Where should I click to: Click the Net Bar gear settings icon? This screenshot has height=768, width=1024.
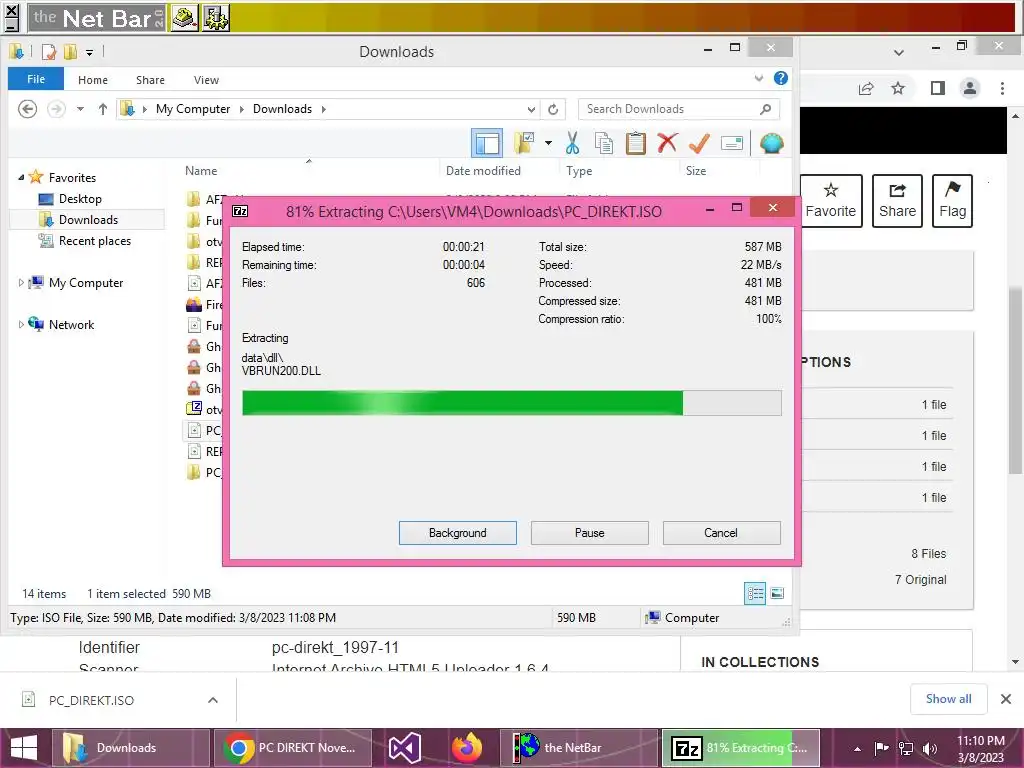[x=216, y=18]
